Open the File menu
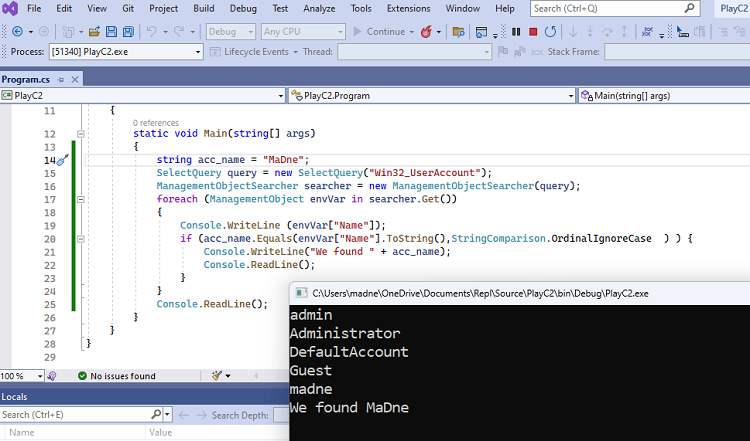The image size is (750, 441). 34,9
